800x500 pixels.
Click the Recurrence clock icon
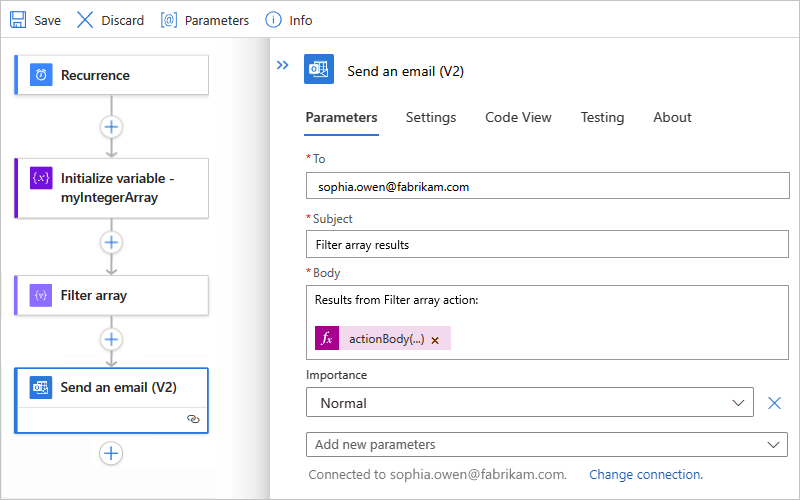point(41,75)
